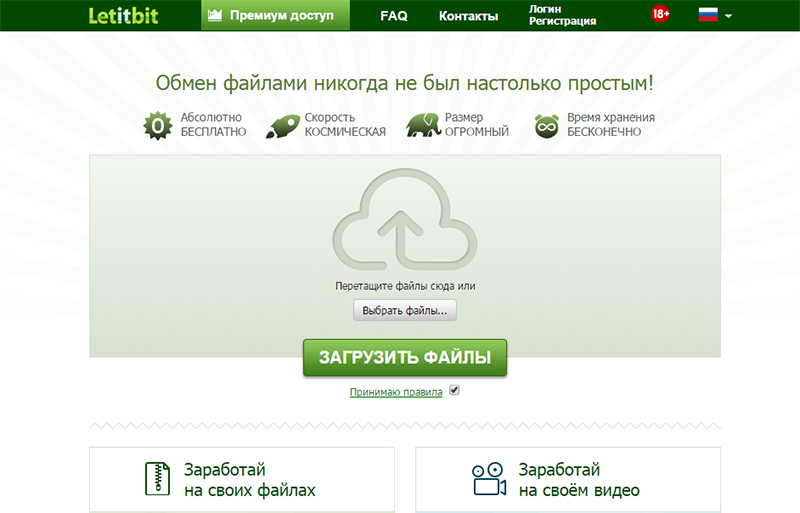Click the Размер ОГРОМНЫЙ text
This screenshot has width=800, height=513.
[x=477, y=125]
